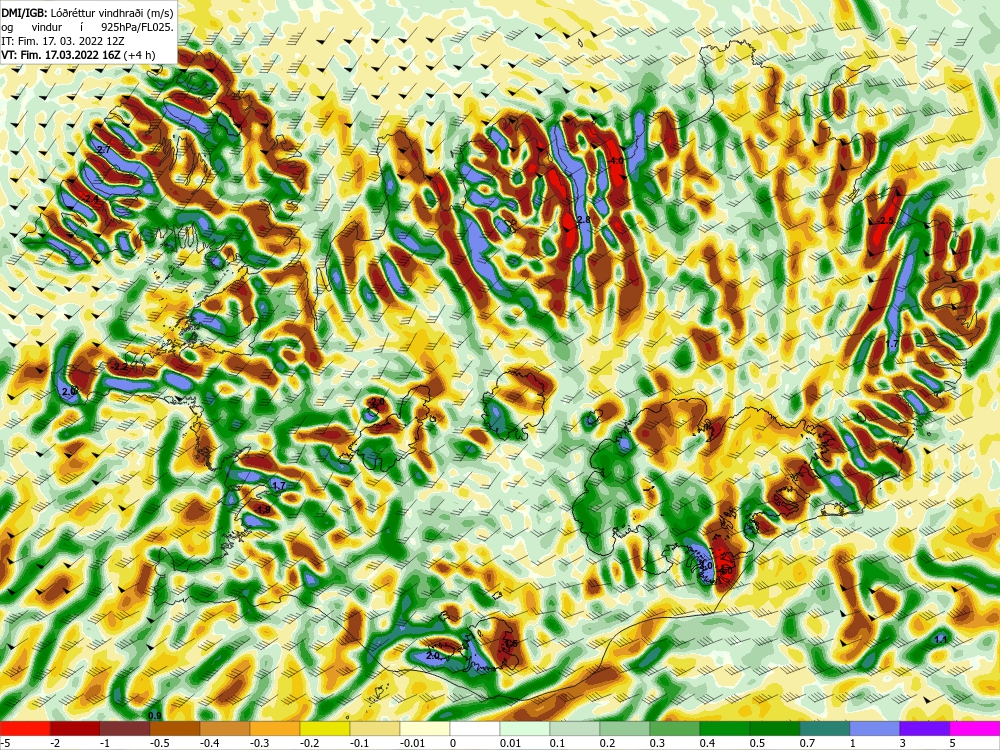Select the pale green swatch between 0.1 and 0.2
The height and width of the screenshot is (750, 1000).
[x=575, y=728]
